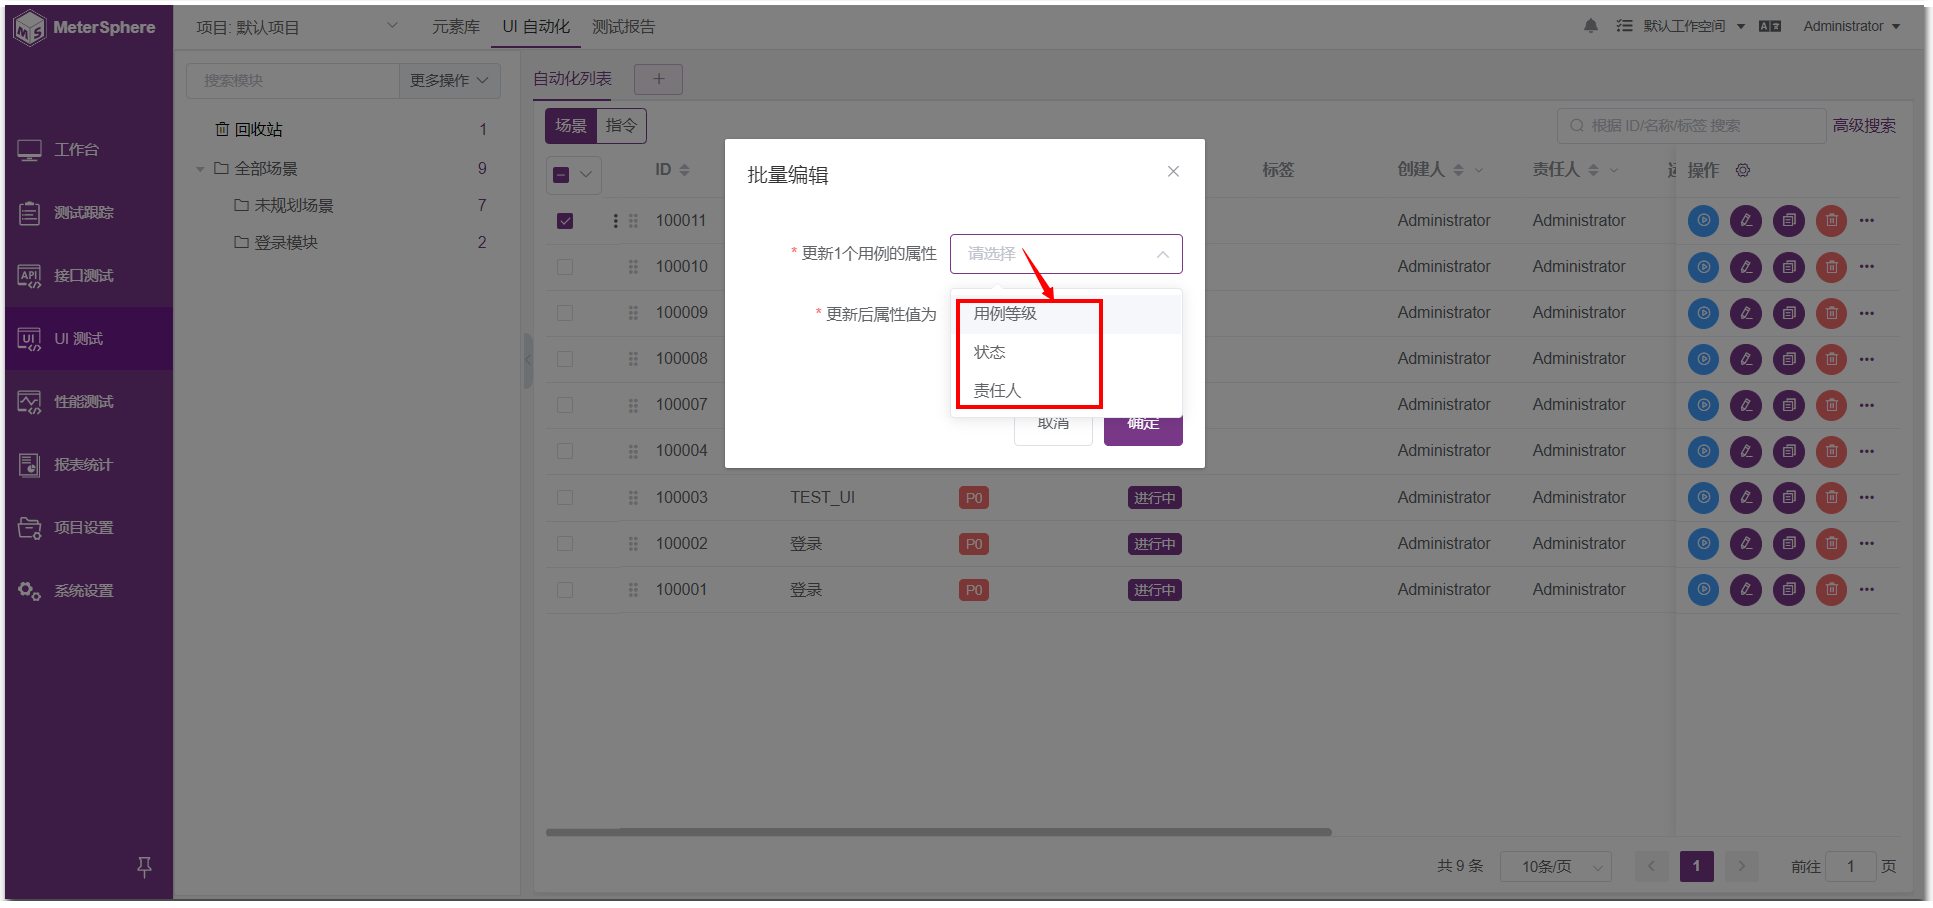The width and height of the screenshot is (1933, 908).
Task: Expand the 更多操作 dropdown
Action: 449,80
